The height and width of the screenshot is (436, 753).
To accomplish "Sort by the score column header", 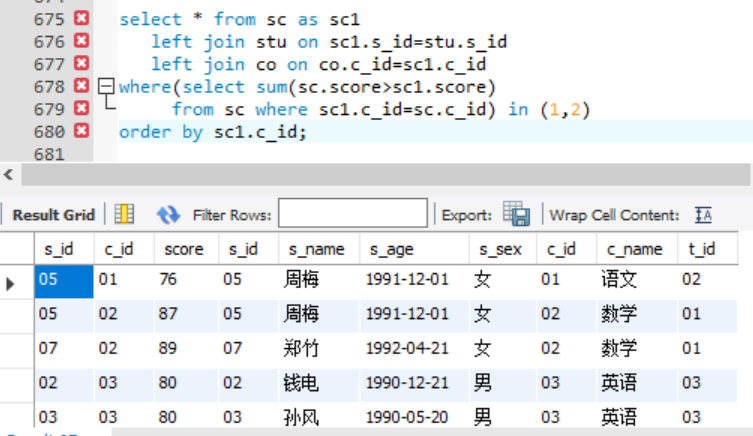I will (x=182, y=249).
